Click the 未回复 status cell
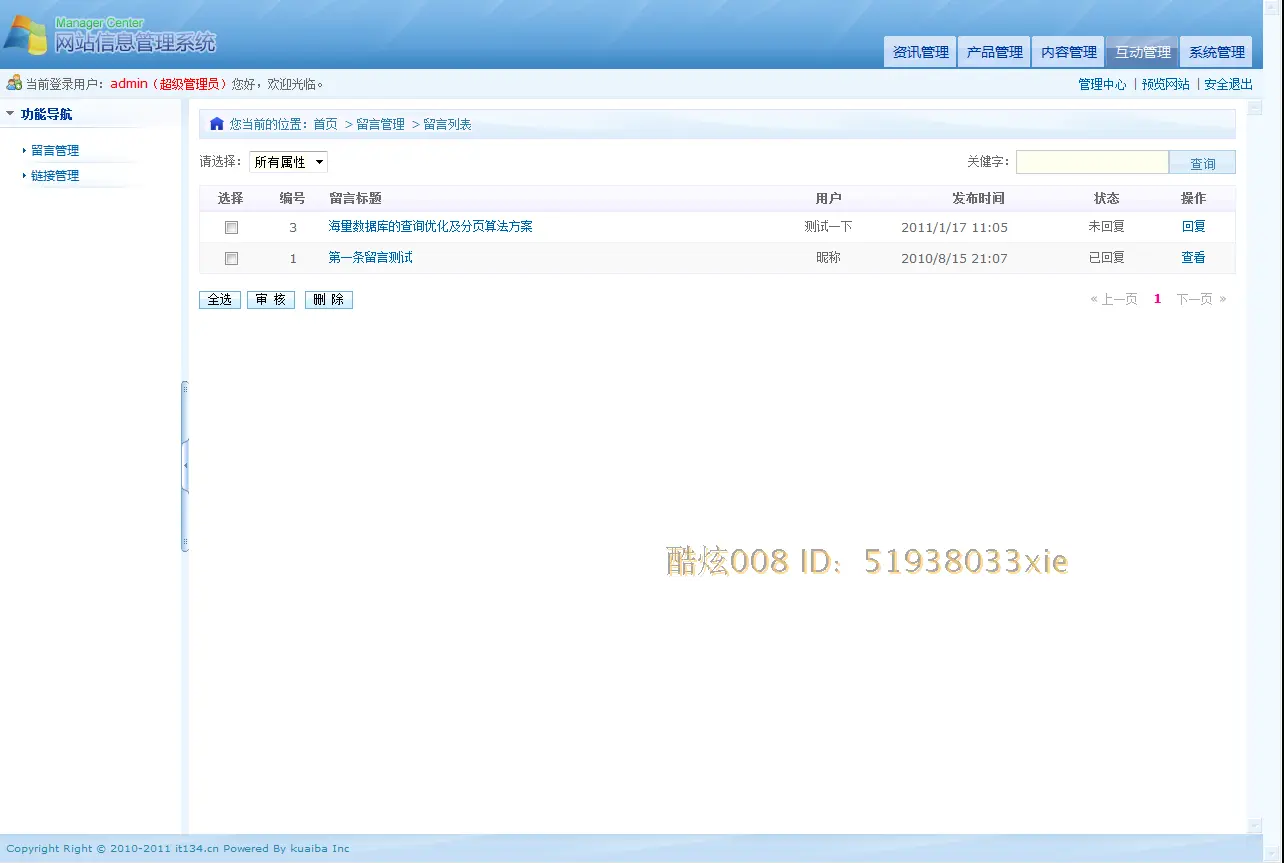1284x863 pixels. 1107,227
